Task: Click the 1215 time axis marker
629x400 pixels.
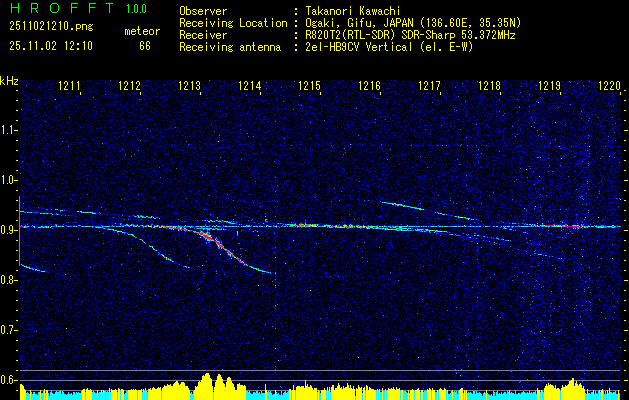Action: click(309, 85)
